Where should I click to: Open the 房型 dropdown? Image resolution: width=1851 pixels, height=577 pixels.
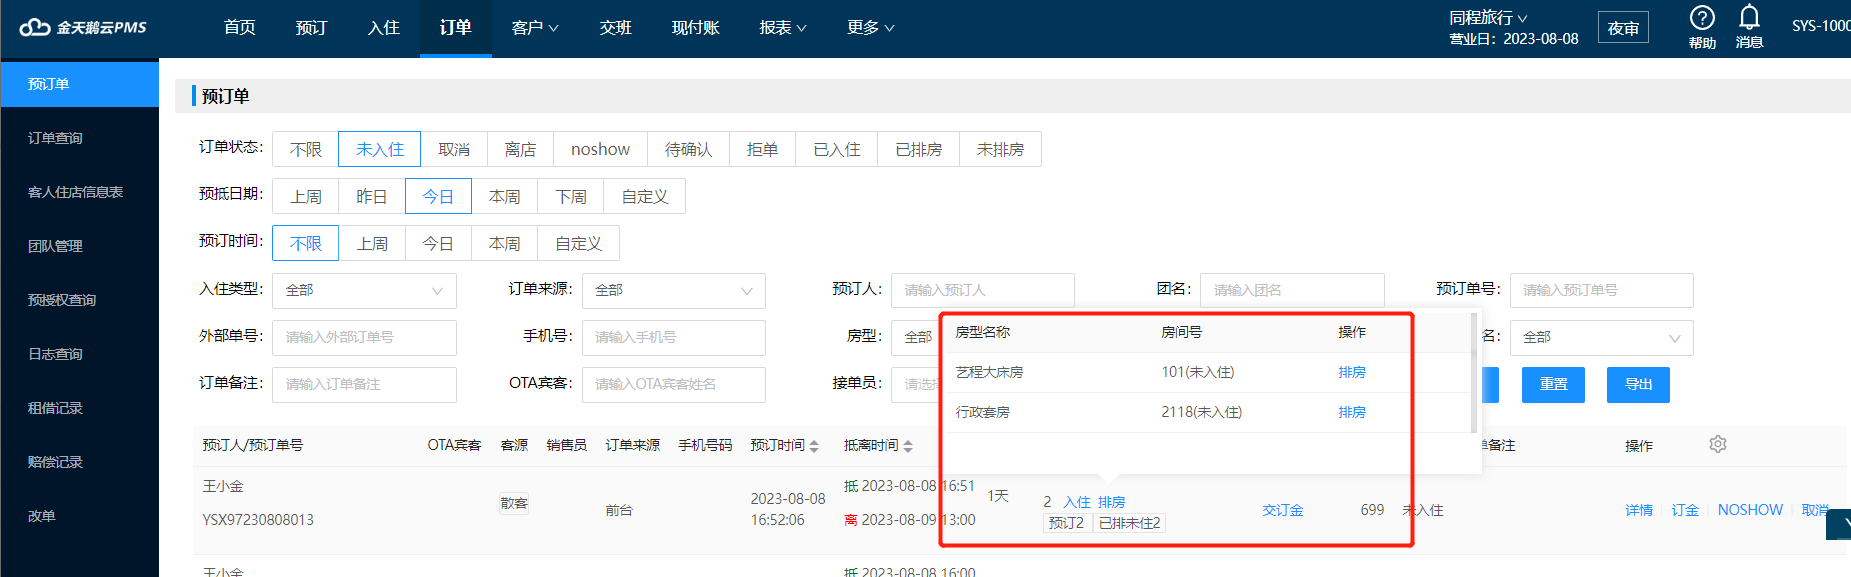pyautogui.click(x=915, y=337)
